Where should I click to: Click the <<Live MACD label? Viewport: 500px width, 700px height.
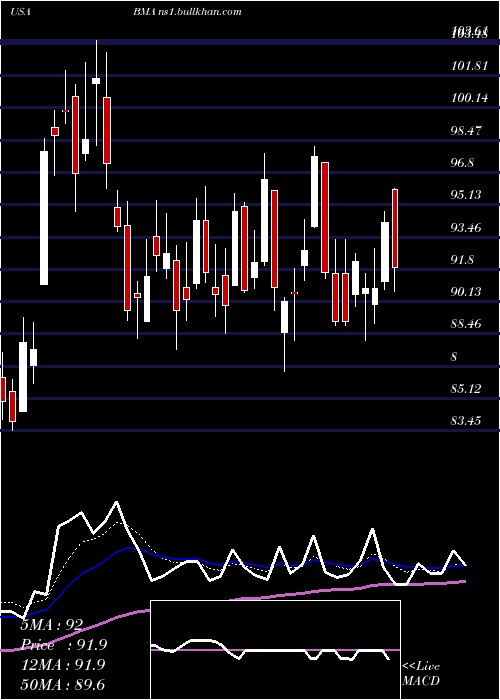pos(421,673)
